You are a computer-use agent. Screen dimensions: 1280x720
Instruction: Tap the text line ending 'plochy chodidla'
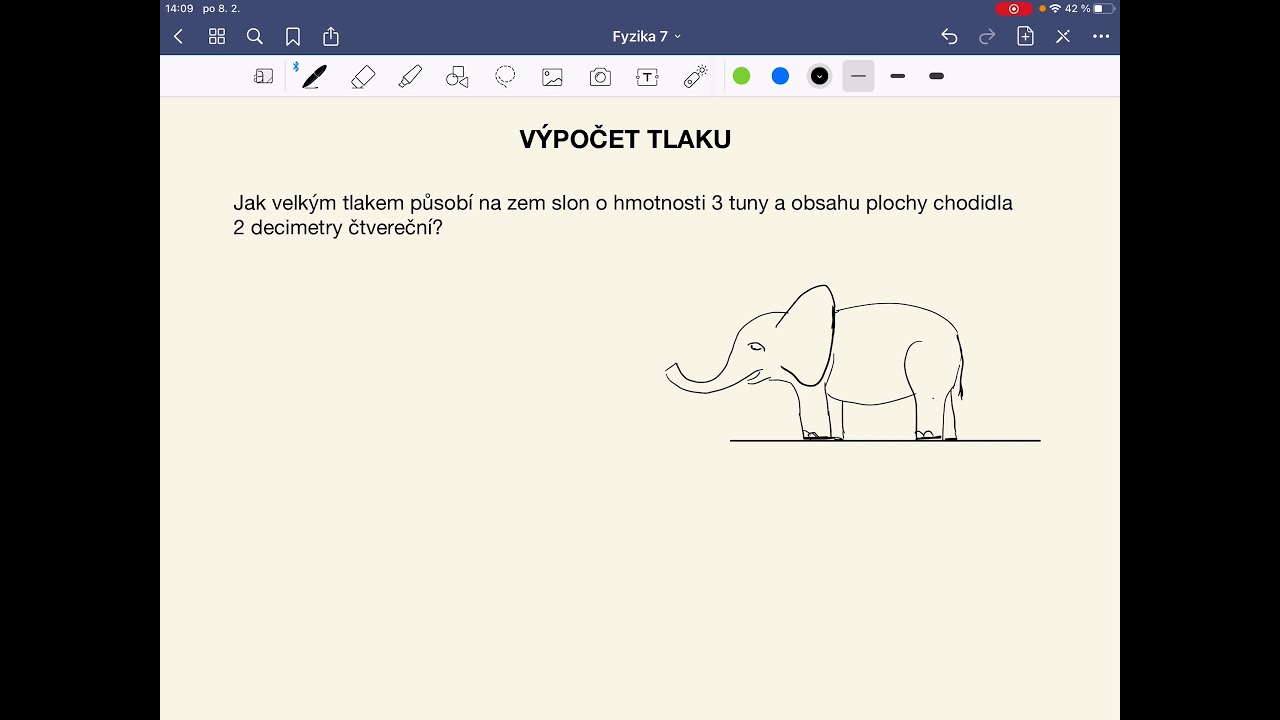pos(623,203)
